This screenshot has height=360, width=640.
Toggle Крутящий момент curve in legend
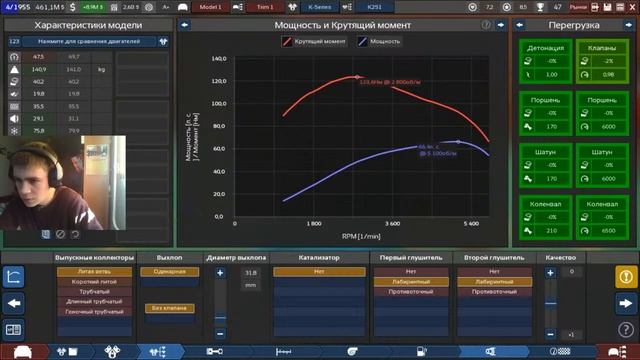[314, 41]
